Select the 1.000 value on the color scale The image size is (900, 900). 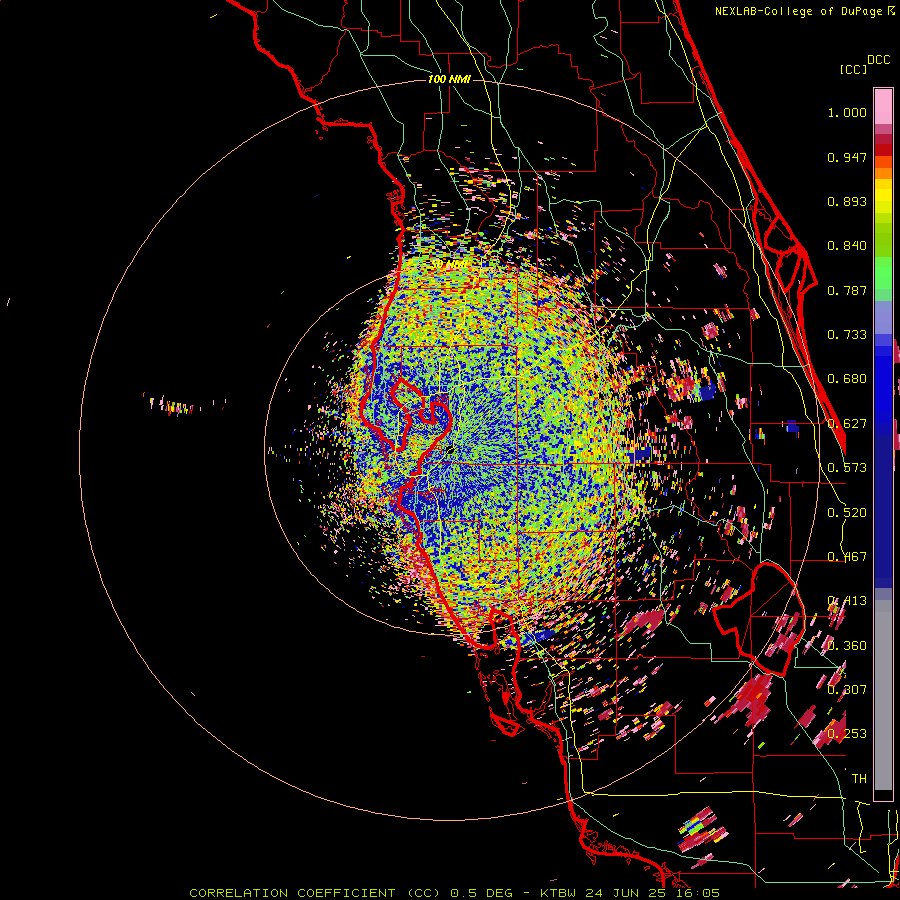(x=847, y=112)
